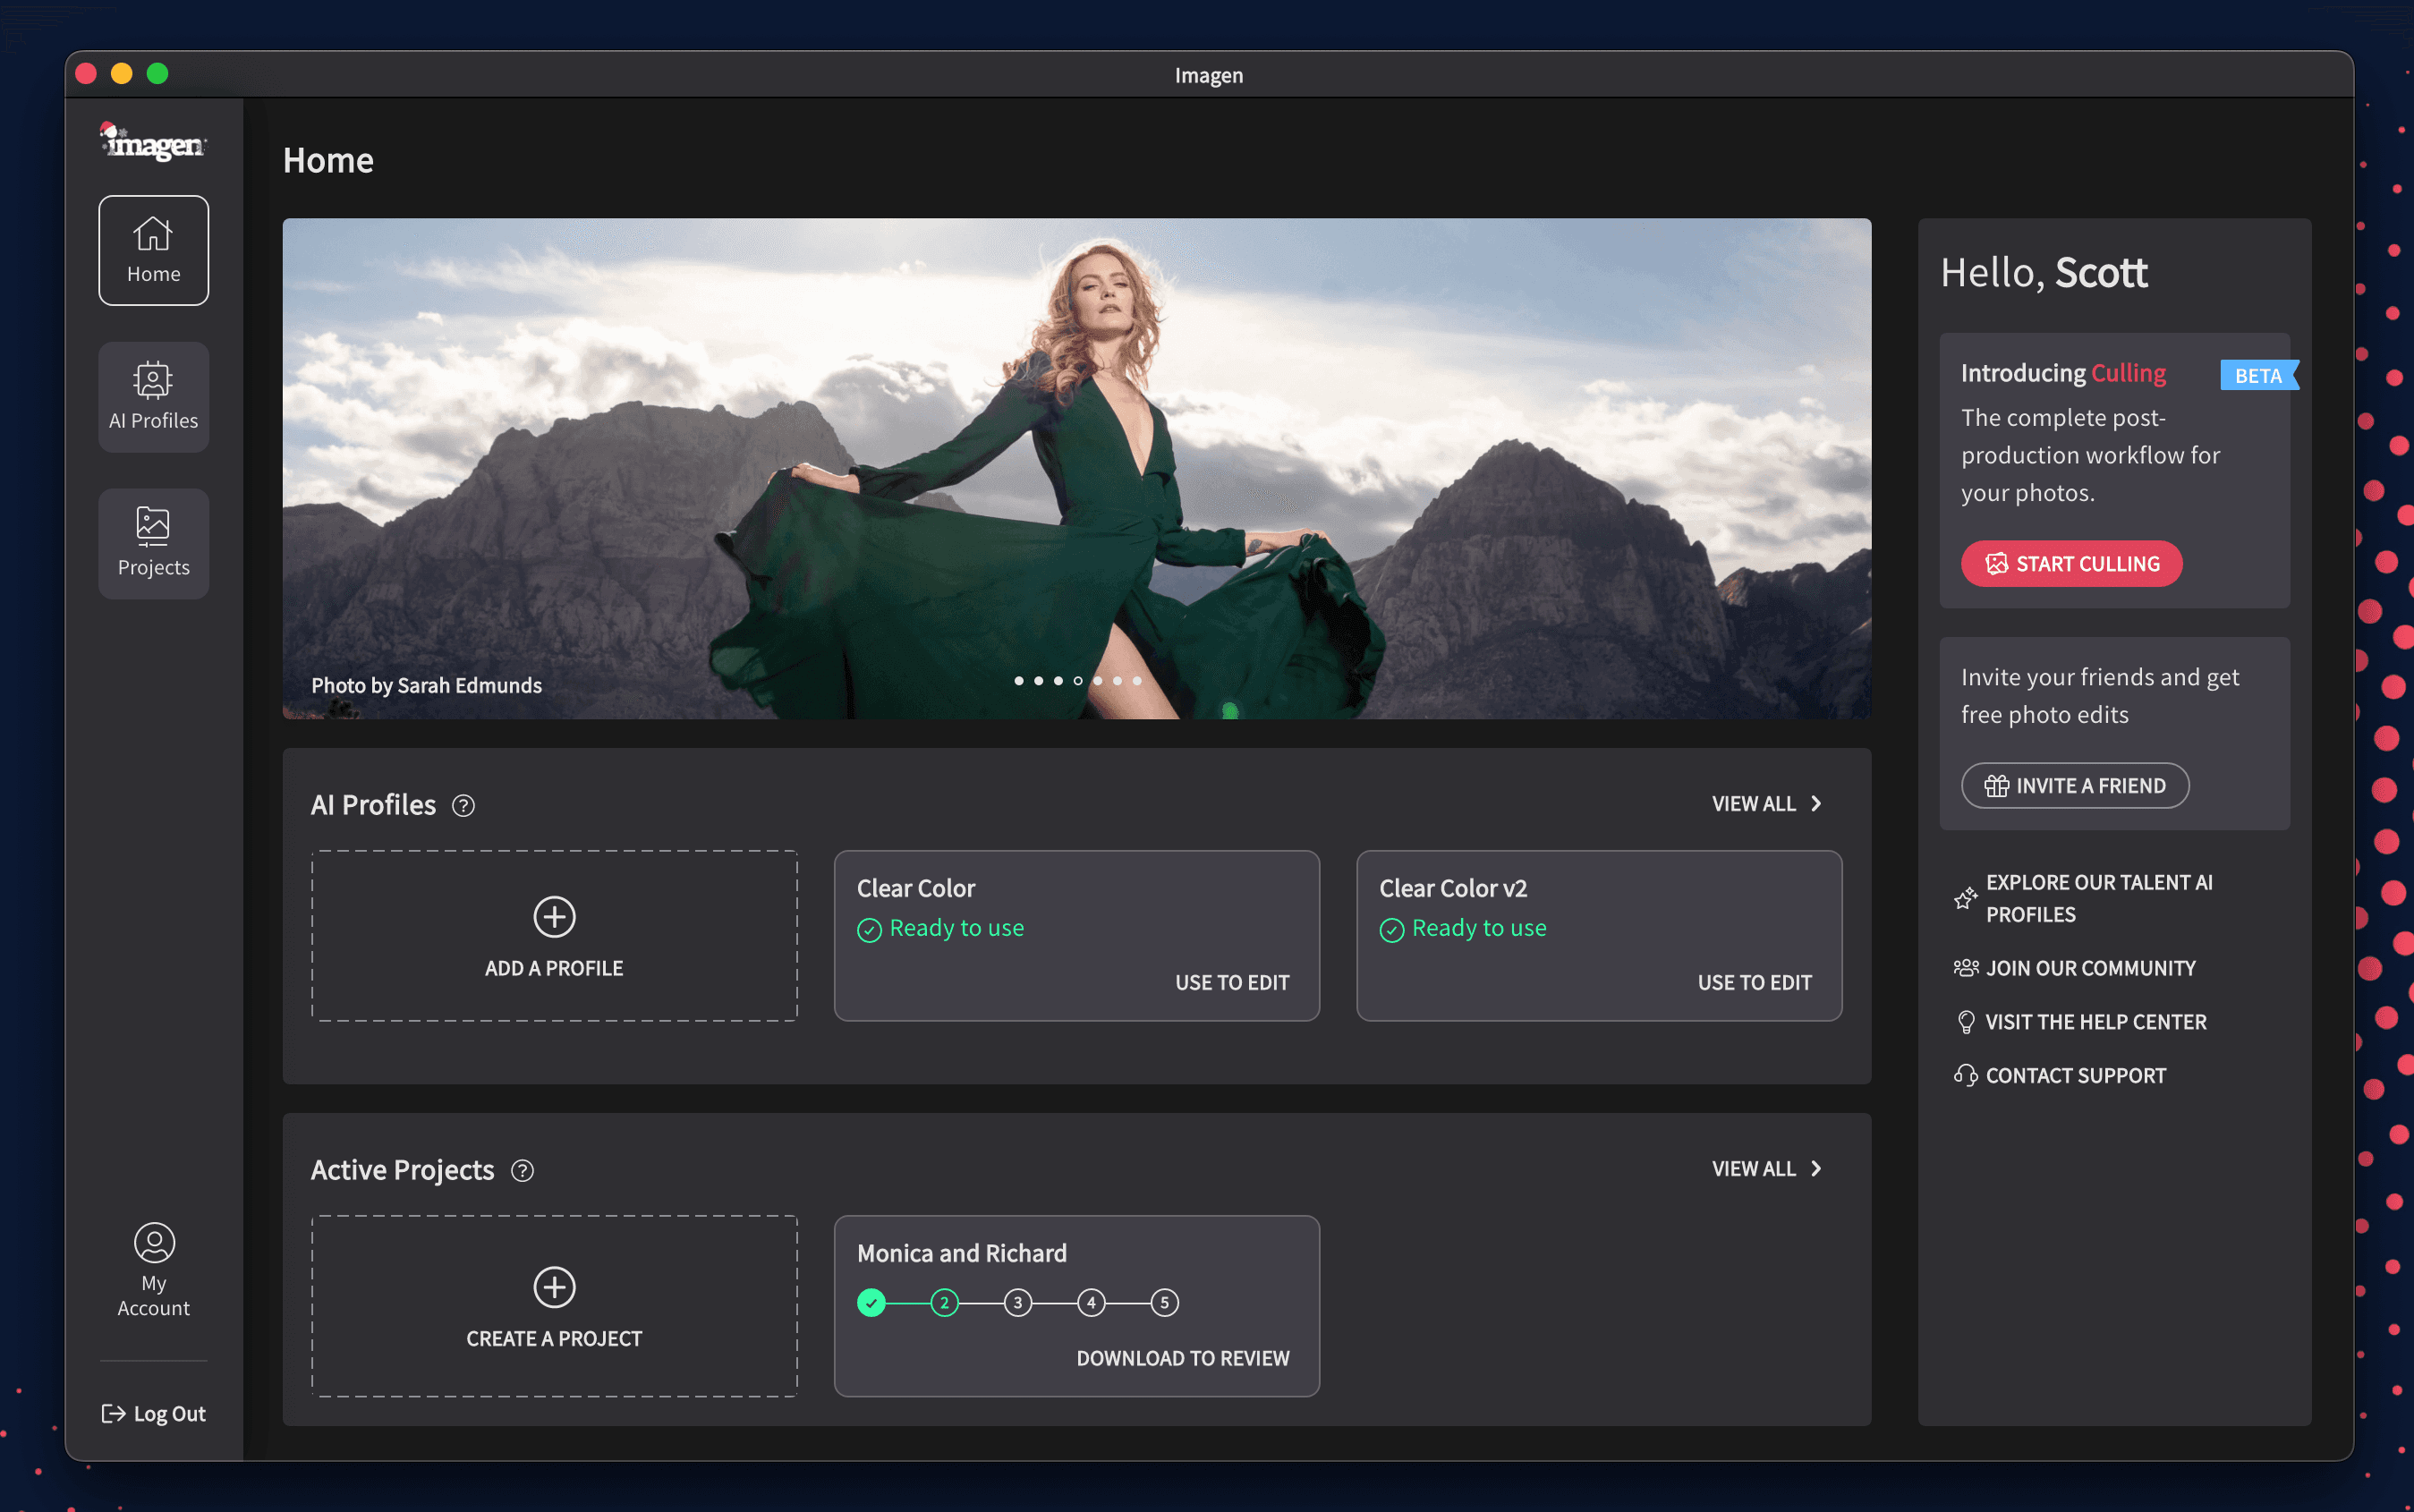Click the Imagen window title text
This screenshot has width=2414, height=1512.
1208,75
